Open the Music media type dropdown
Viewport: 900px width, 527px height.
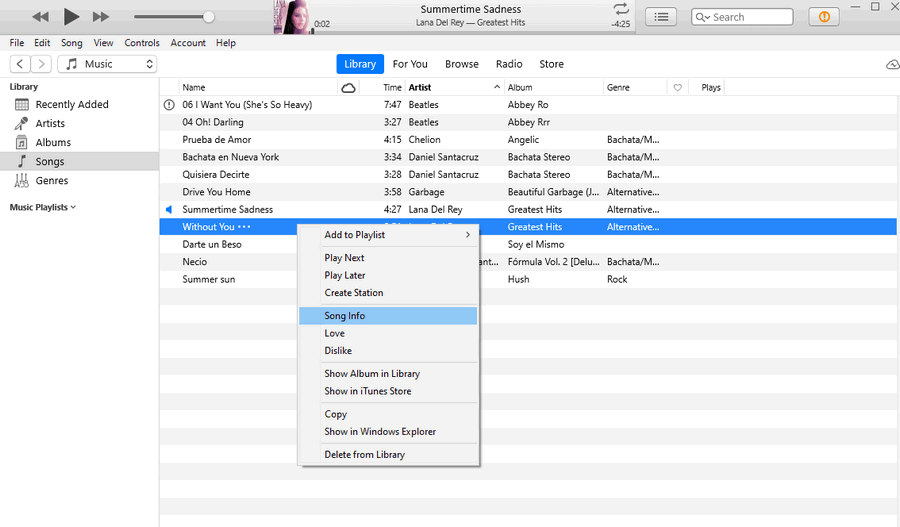[x=107, y=64]
